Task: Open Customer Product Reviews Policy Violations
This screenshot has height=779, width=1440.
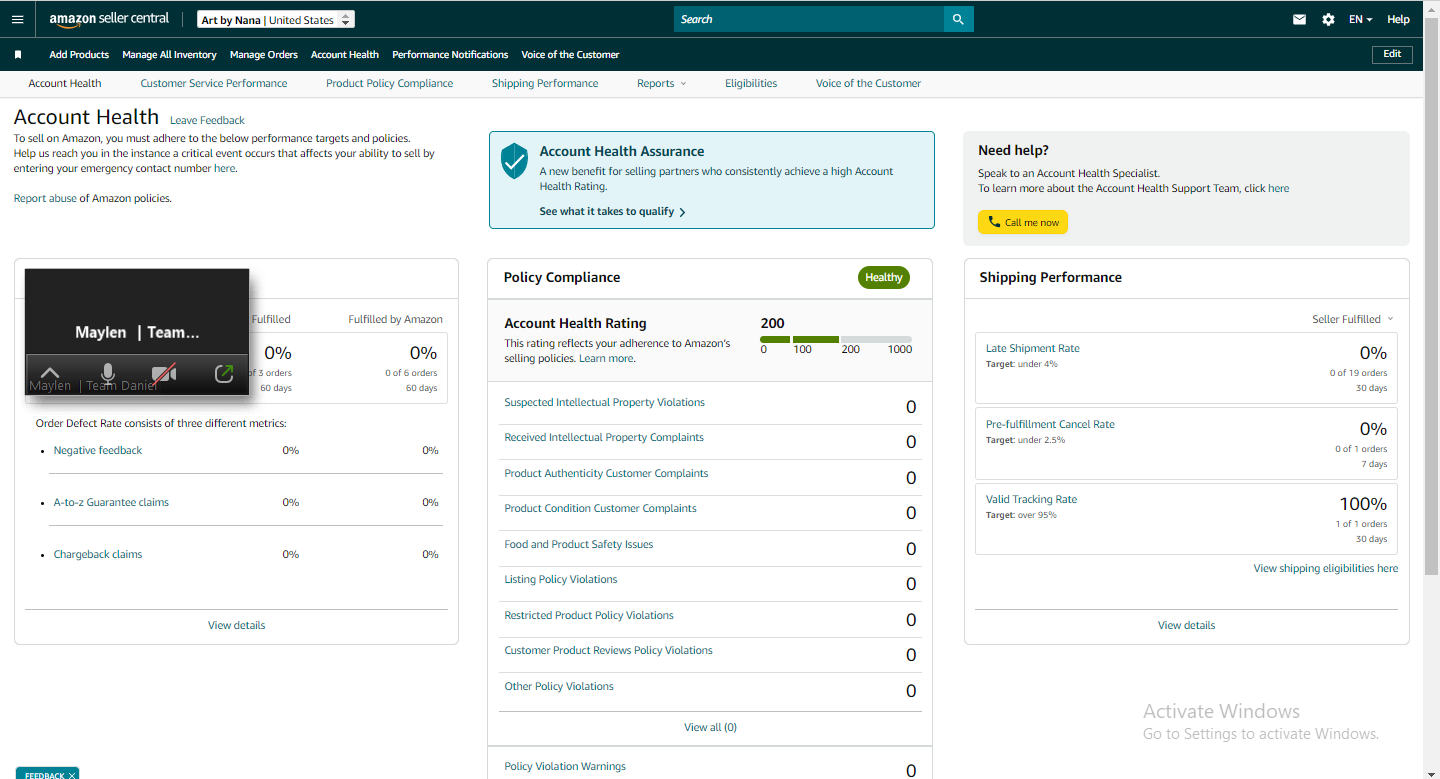Action: click(x=608, y=650)
